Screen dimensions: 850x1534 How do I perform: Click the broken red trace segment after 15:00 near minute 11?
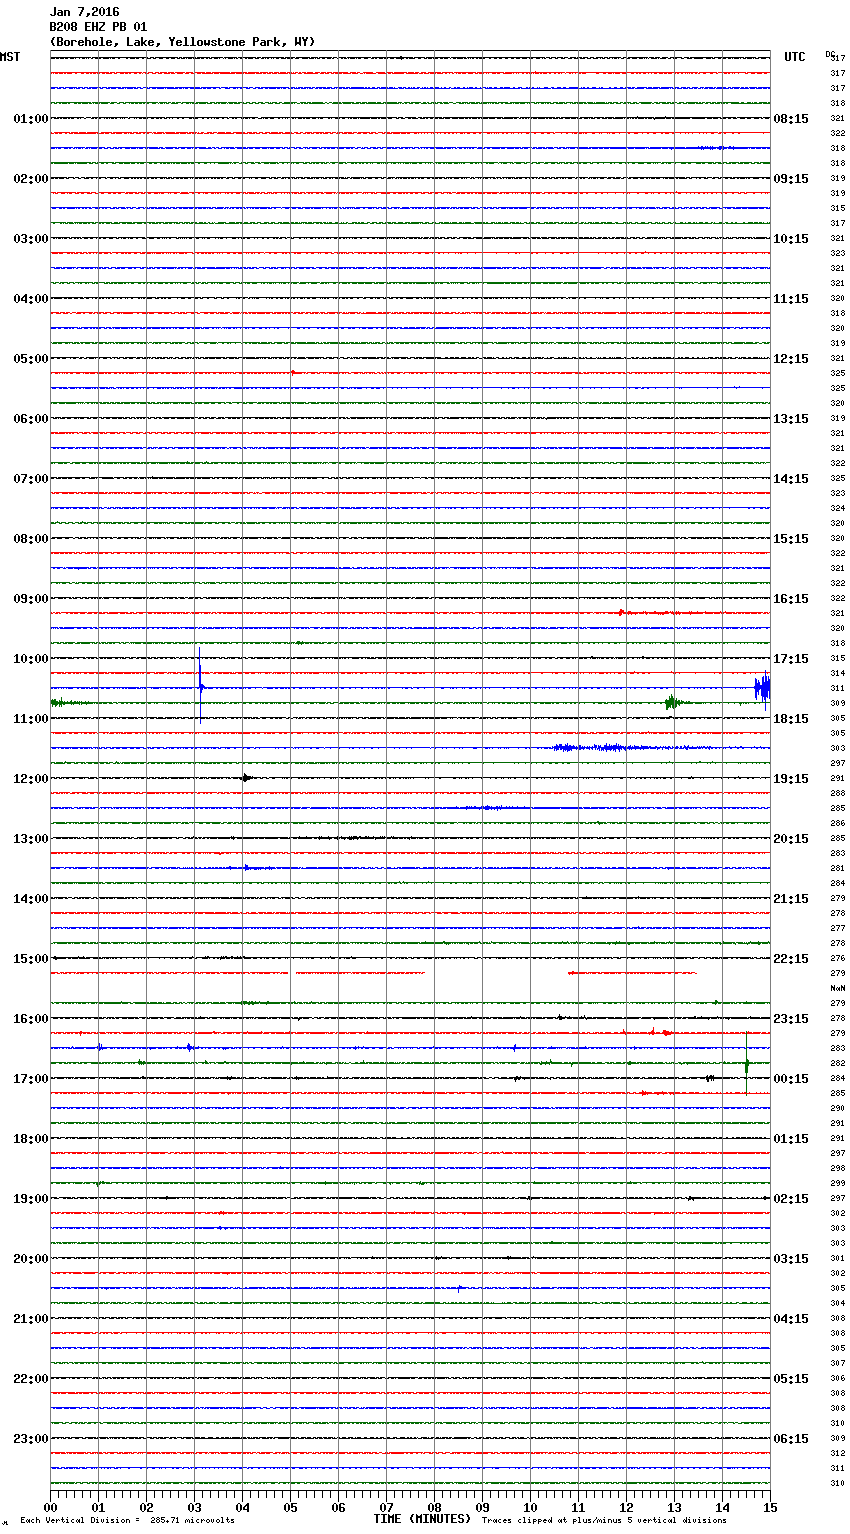pyautogui.click(x=632, y=972)
